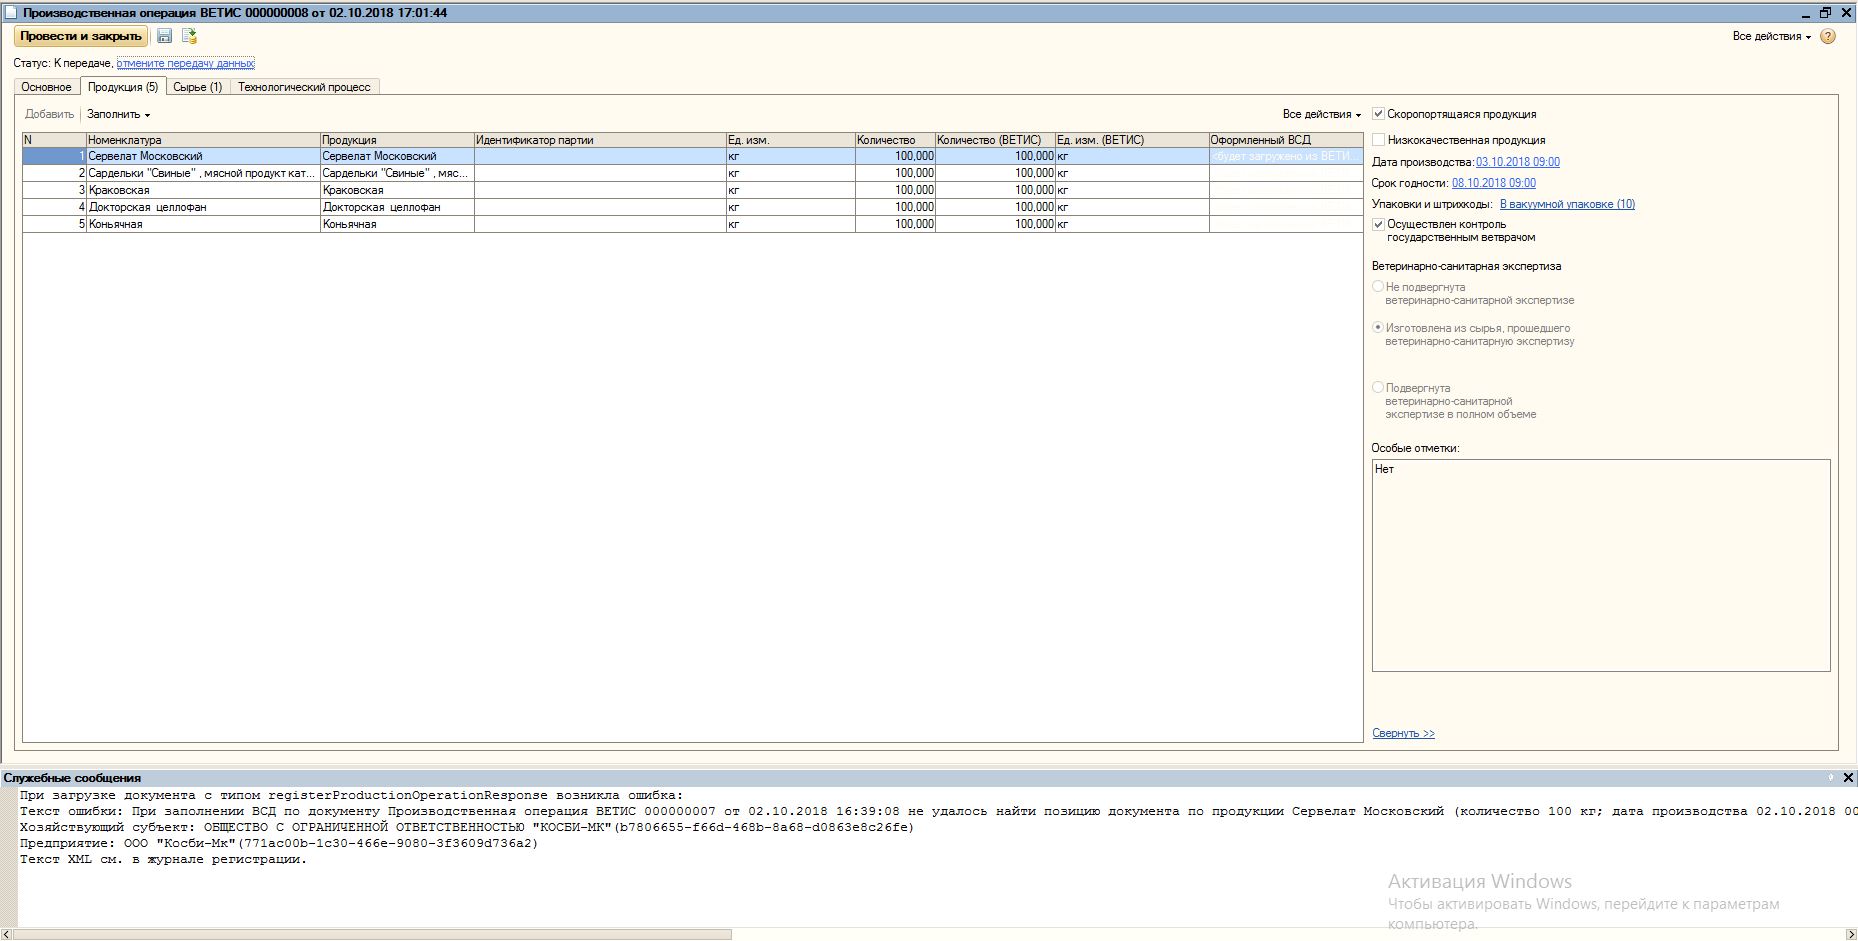
Task: Switch to the Основное tab
Action: pos(46,87)
